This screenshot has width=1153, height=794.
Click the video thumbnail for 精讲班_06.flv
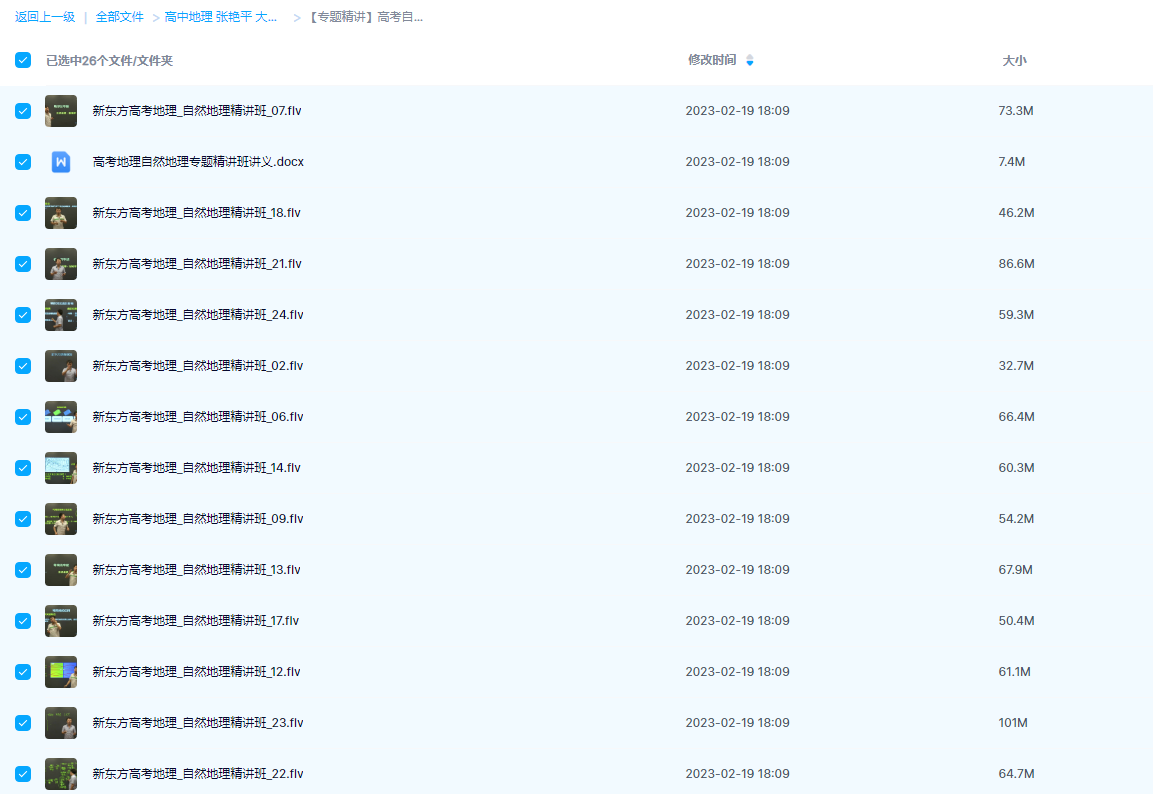point(61,417)
